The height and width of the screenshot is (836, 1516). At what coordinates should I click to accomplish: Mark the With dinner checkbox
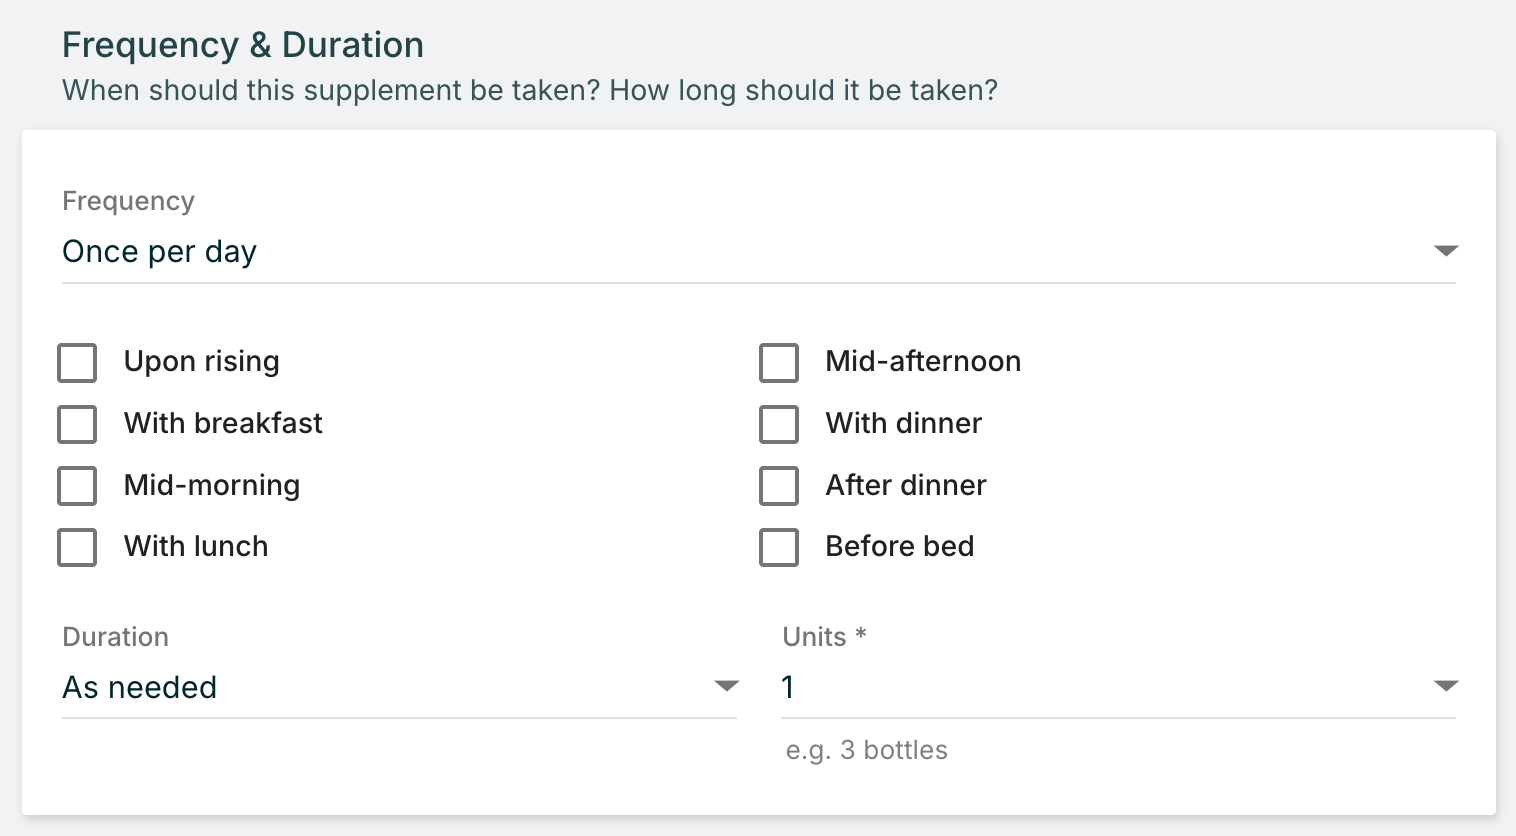pyautogui.click(x=779, y=424)
